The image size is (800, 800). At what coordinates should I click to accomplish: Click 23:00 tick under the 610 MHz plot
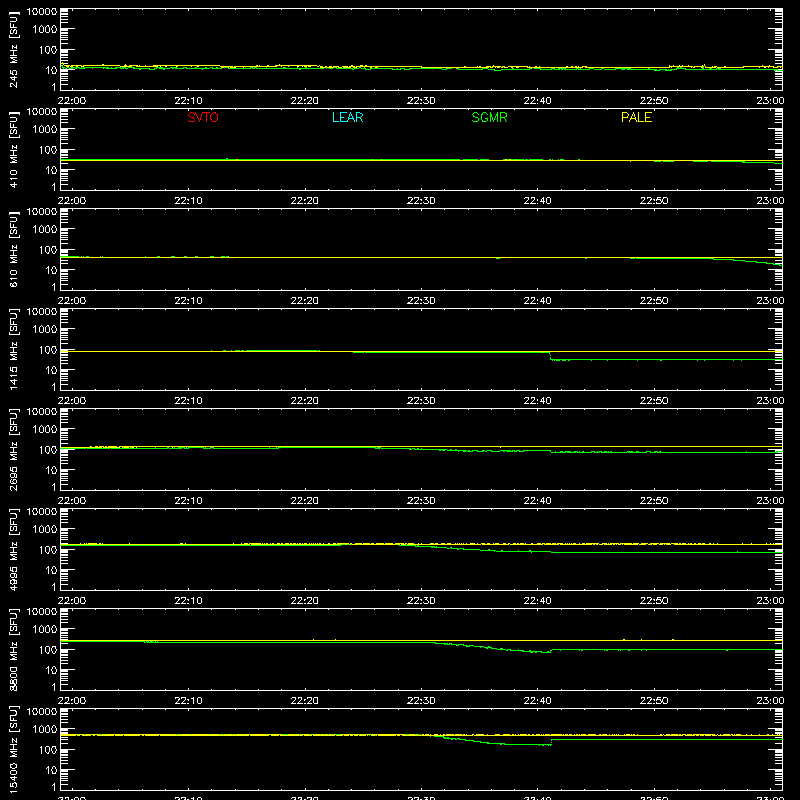[770, 301]
